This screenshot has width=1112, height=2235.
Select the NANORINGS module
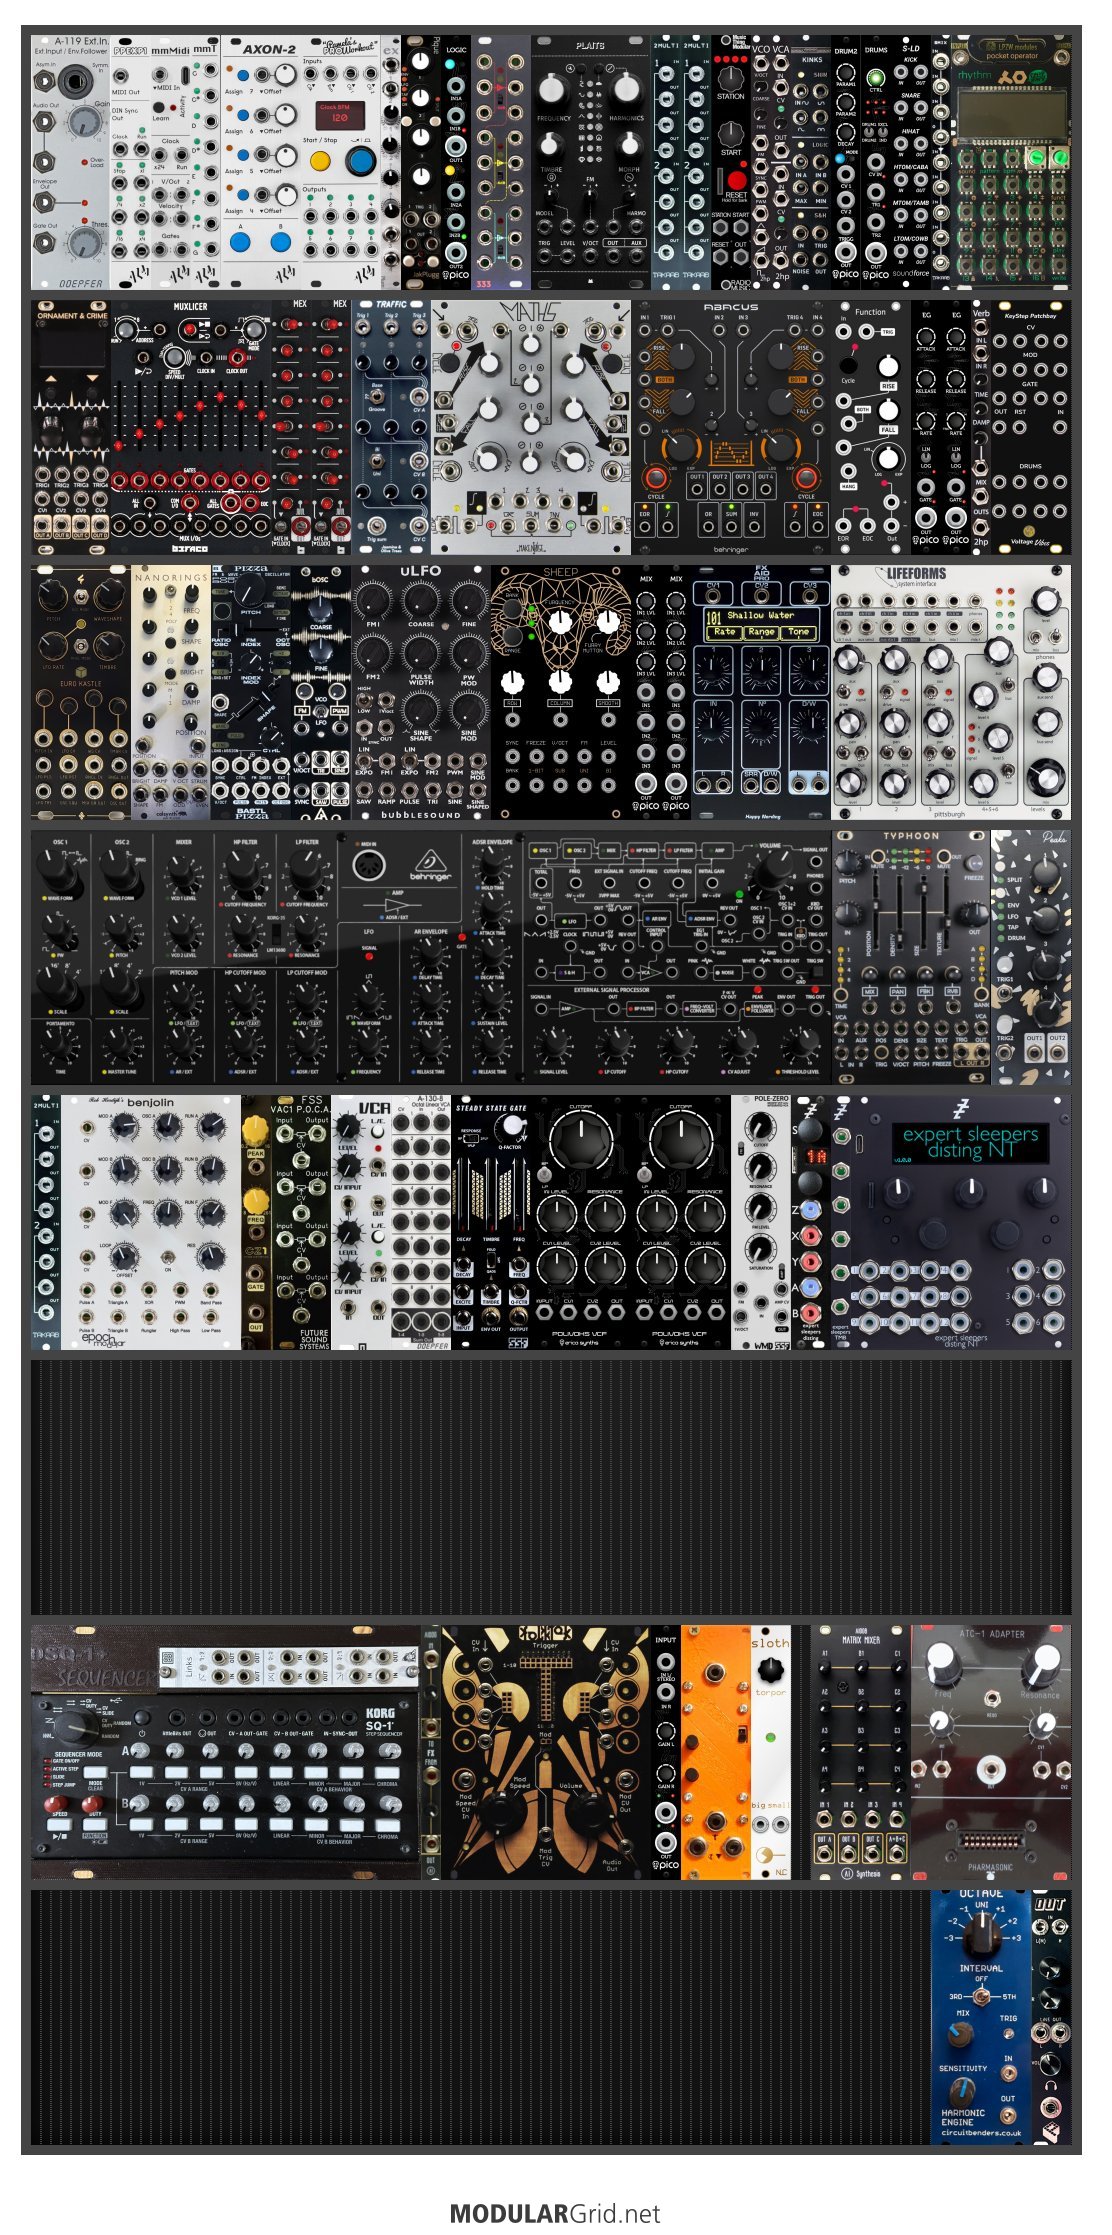tap(170, 693)
